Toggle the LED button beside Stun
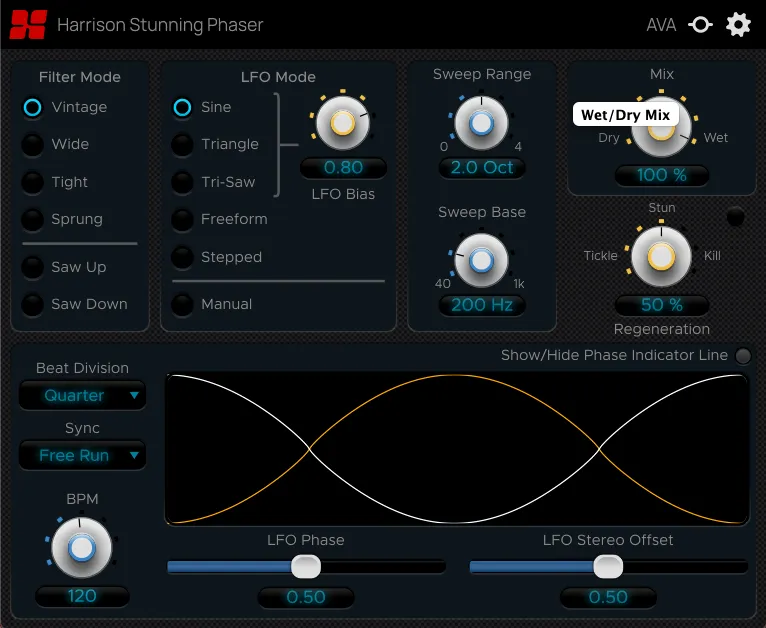 click(735, 216)
